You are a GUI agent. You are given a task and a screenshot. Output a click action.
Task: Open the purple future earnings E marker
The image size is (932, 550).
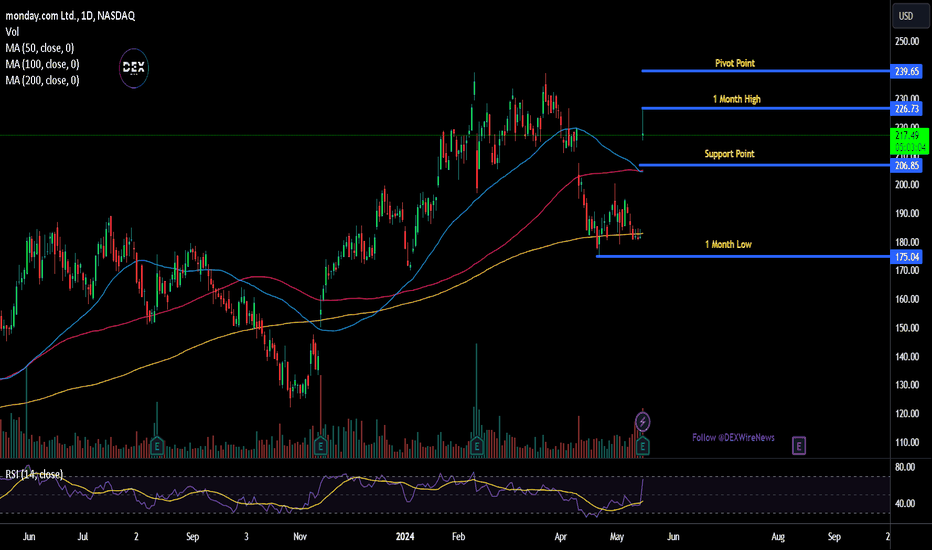coord(798,445)
